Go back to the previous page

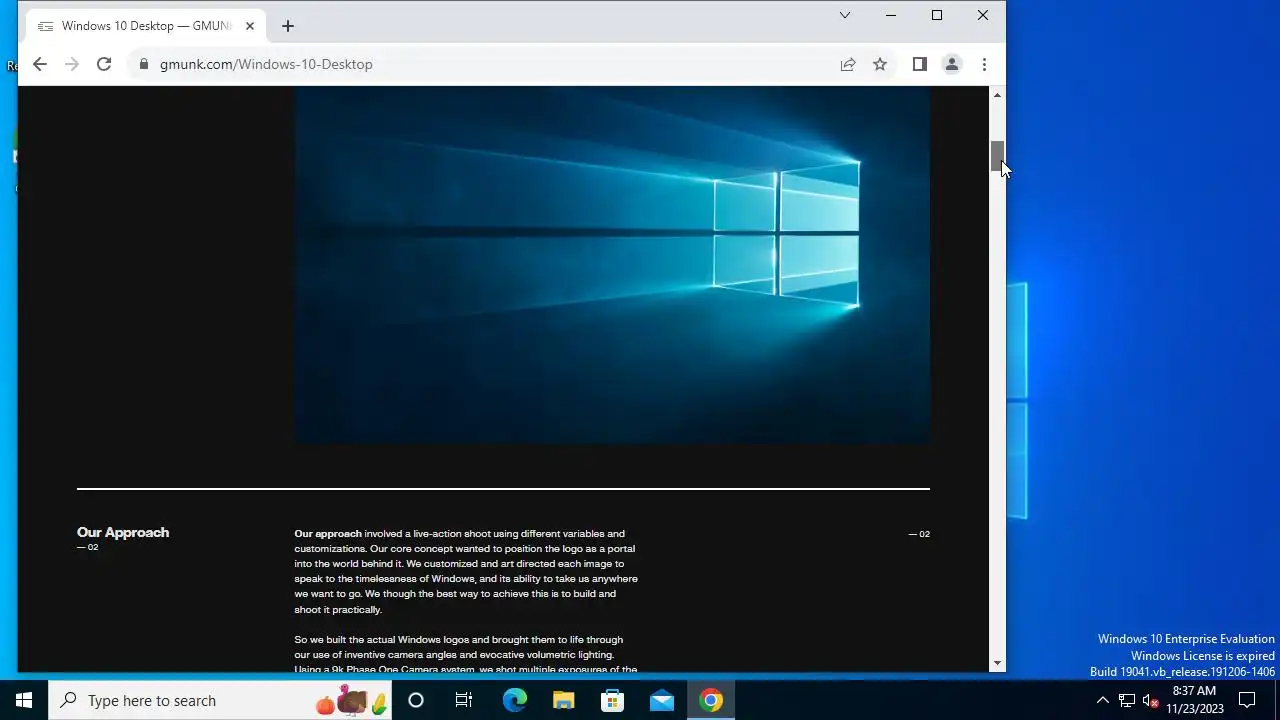click(39, 64)
